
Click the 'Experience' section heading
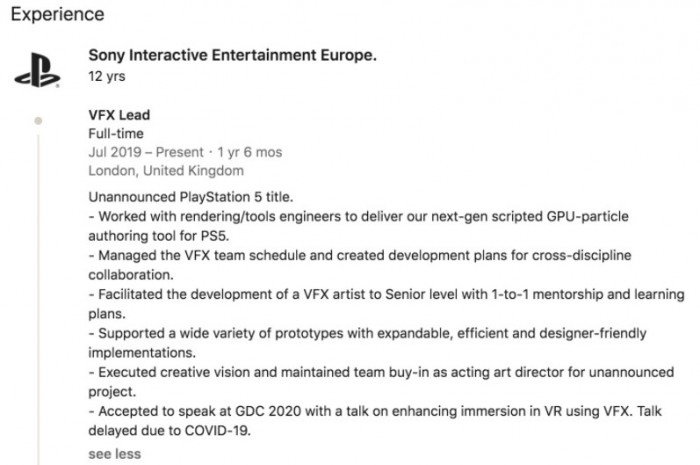57,17
